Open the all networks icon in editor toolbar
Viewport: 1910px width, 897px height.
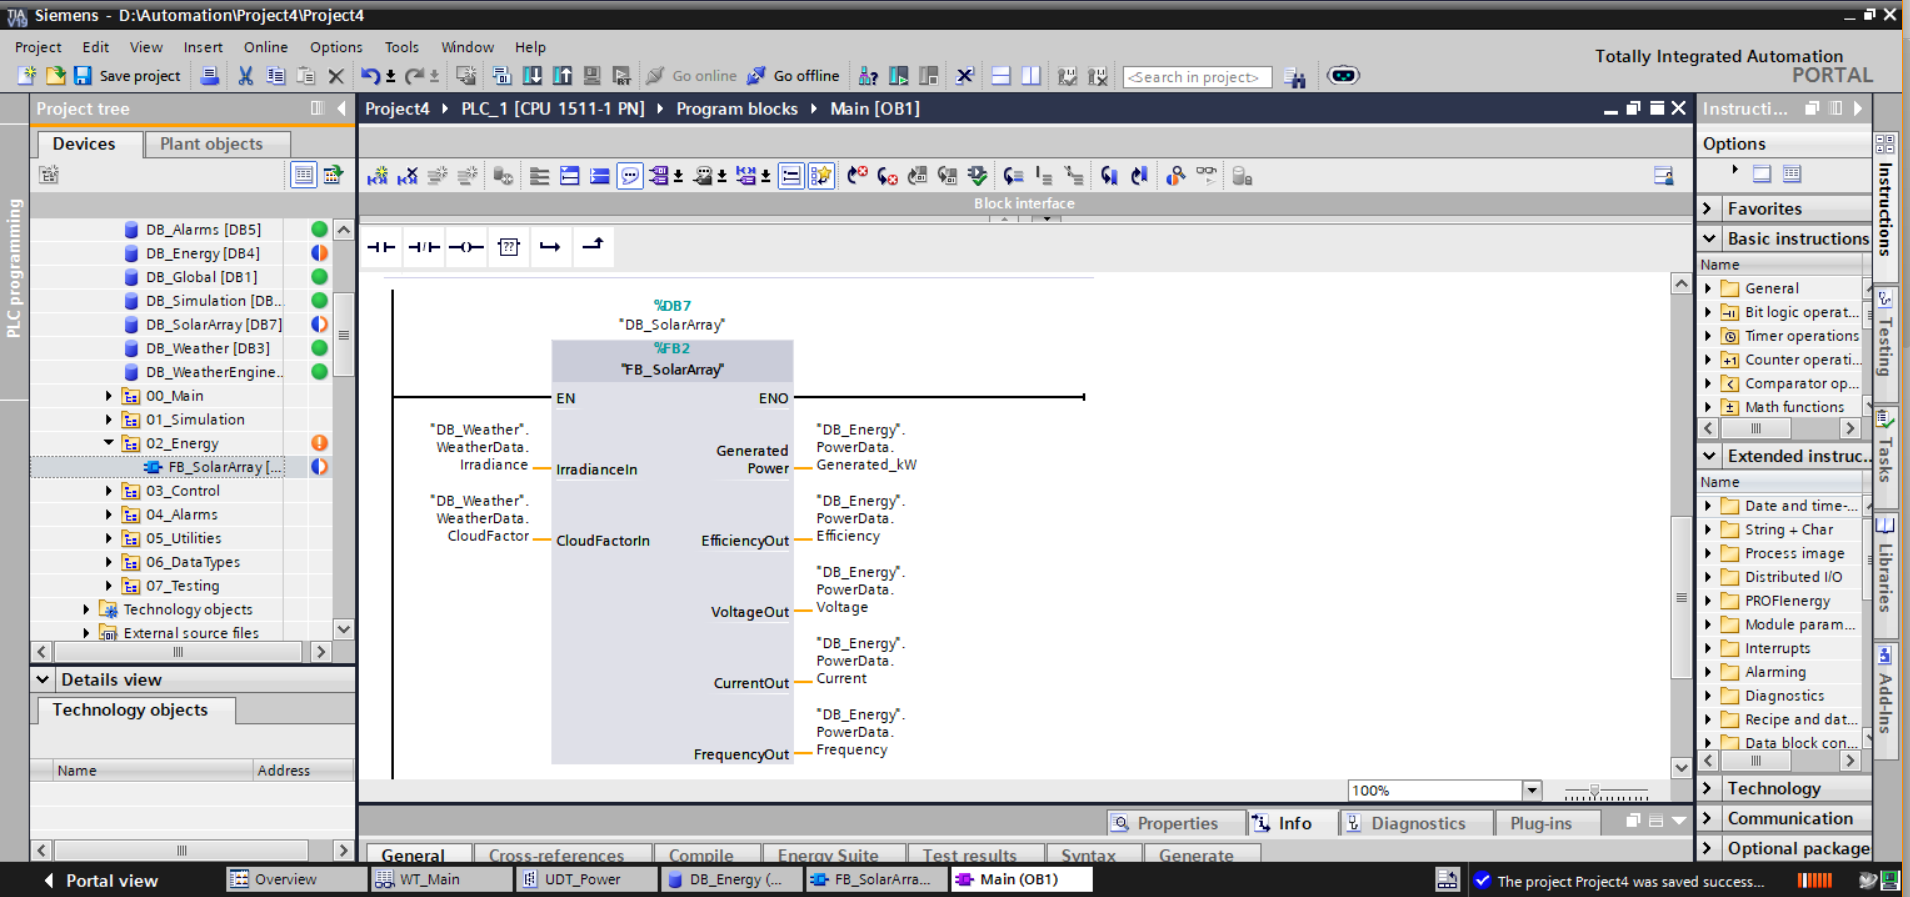pos(569,176)
